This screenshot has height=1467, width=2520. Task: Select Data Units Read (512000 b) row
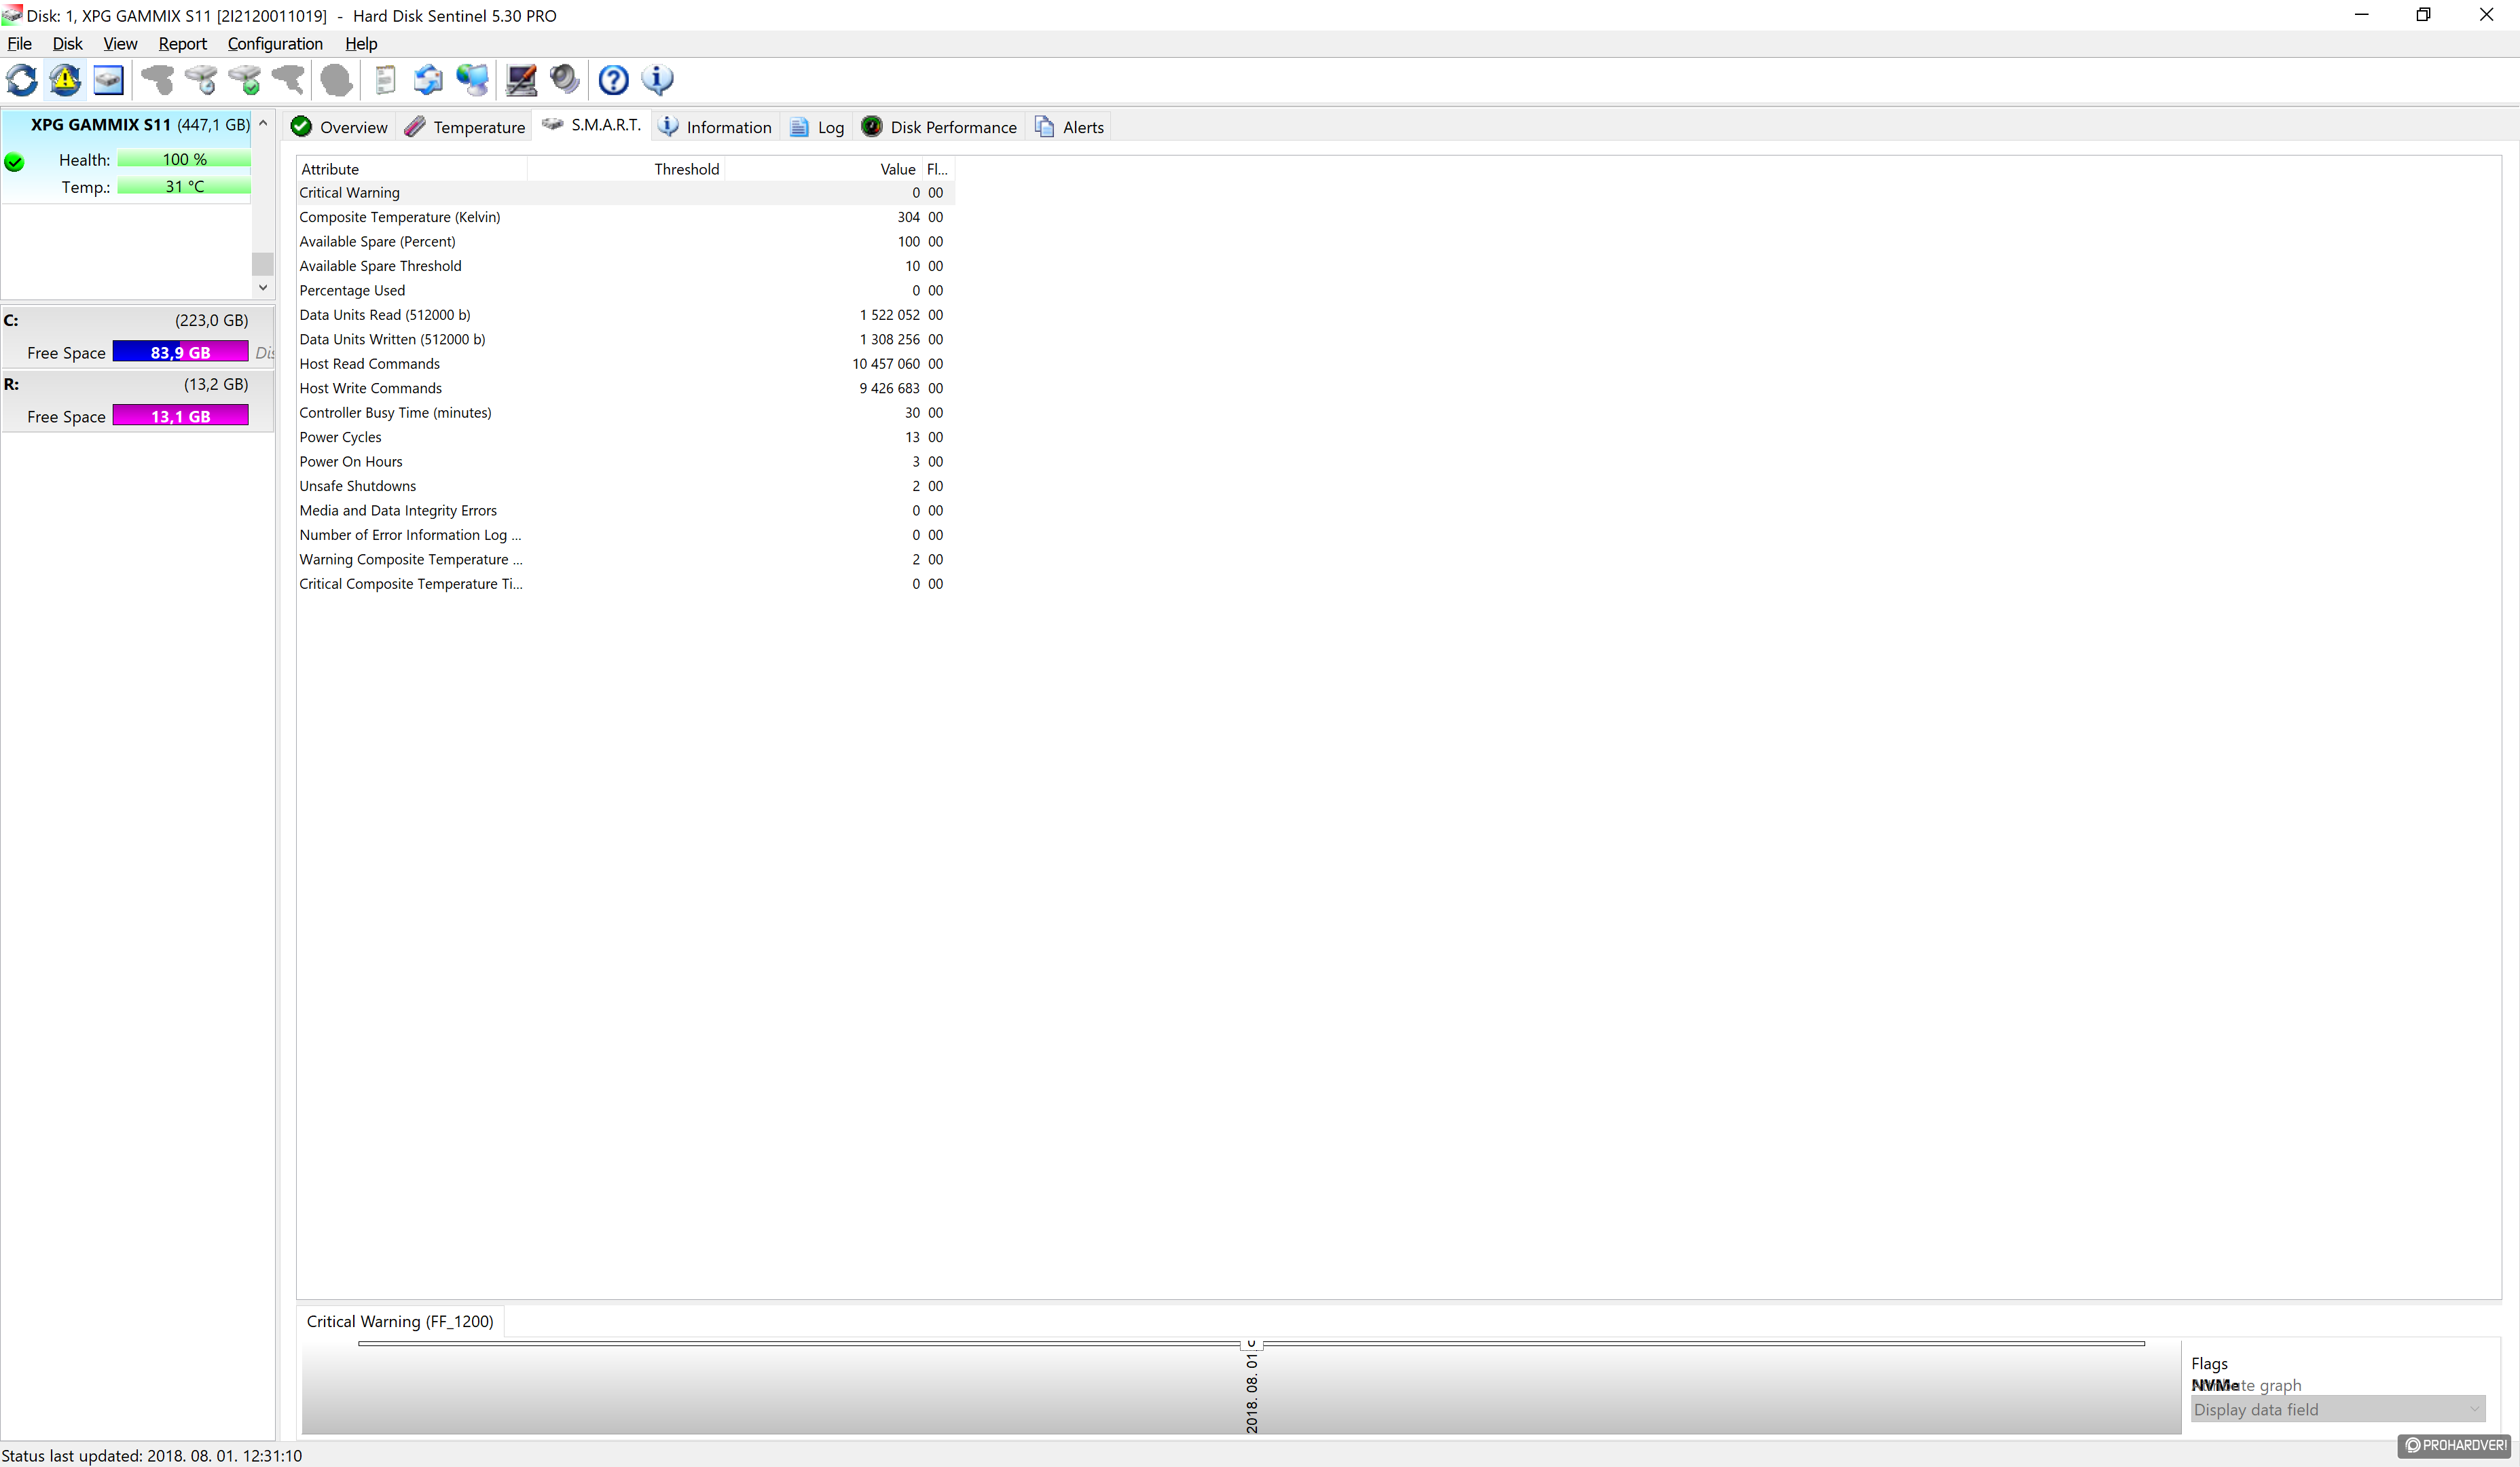coord(625,315)
